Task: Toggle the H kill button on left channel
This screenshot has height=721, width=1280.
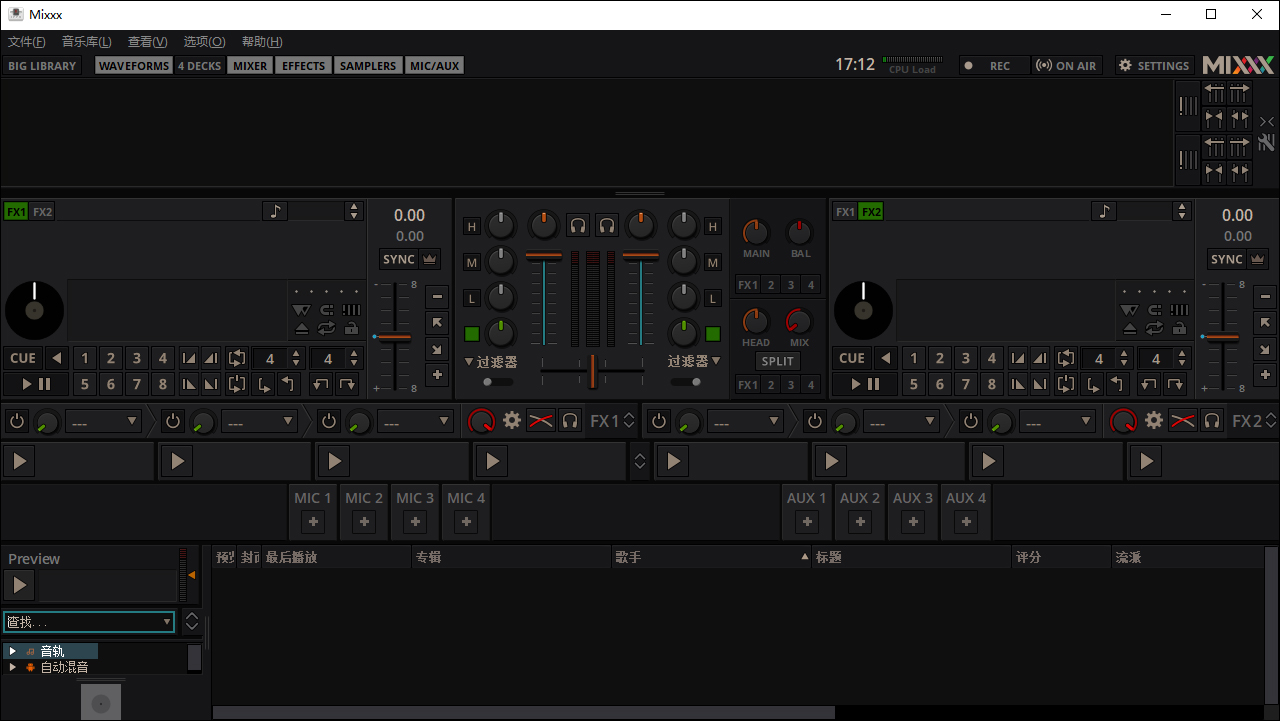Action: click(472, 227)
